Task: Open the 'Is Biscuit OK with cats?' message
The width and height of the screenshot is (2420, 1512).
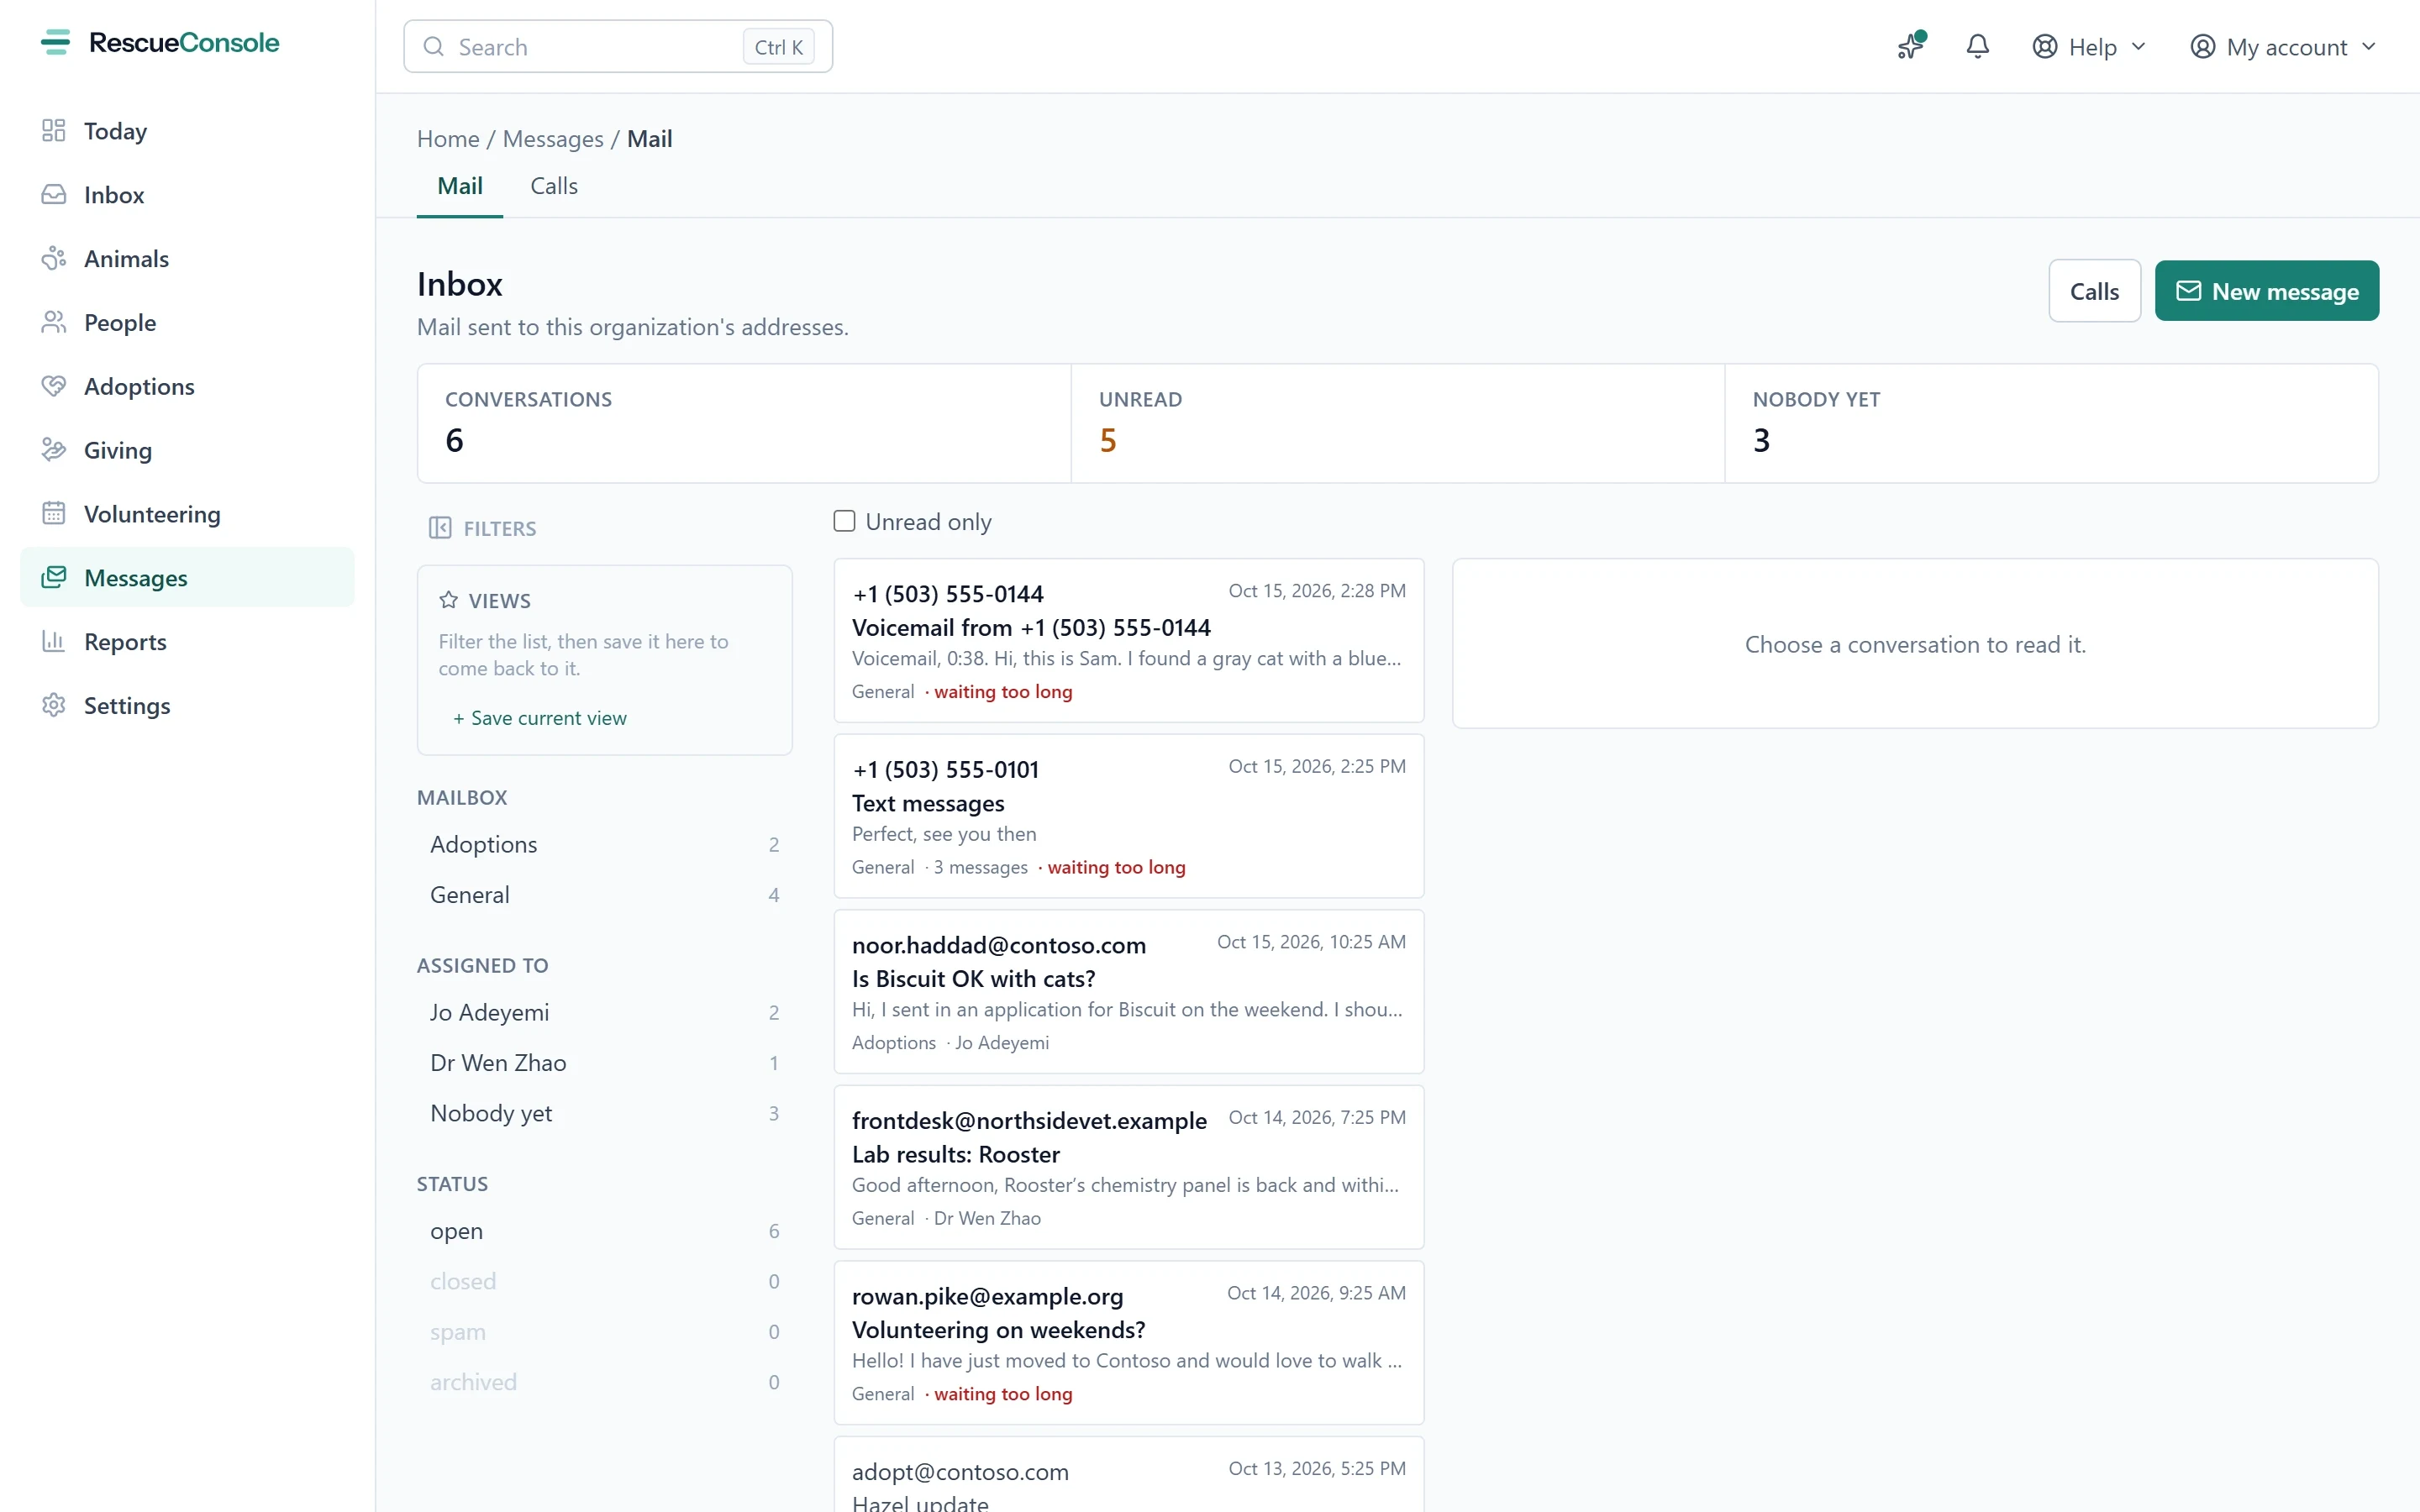Action: (1129, 992)
